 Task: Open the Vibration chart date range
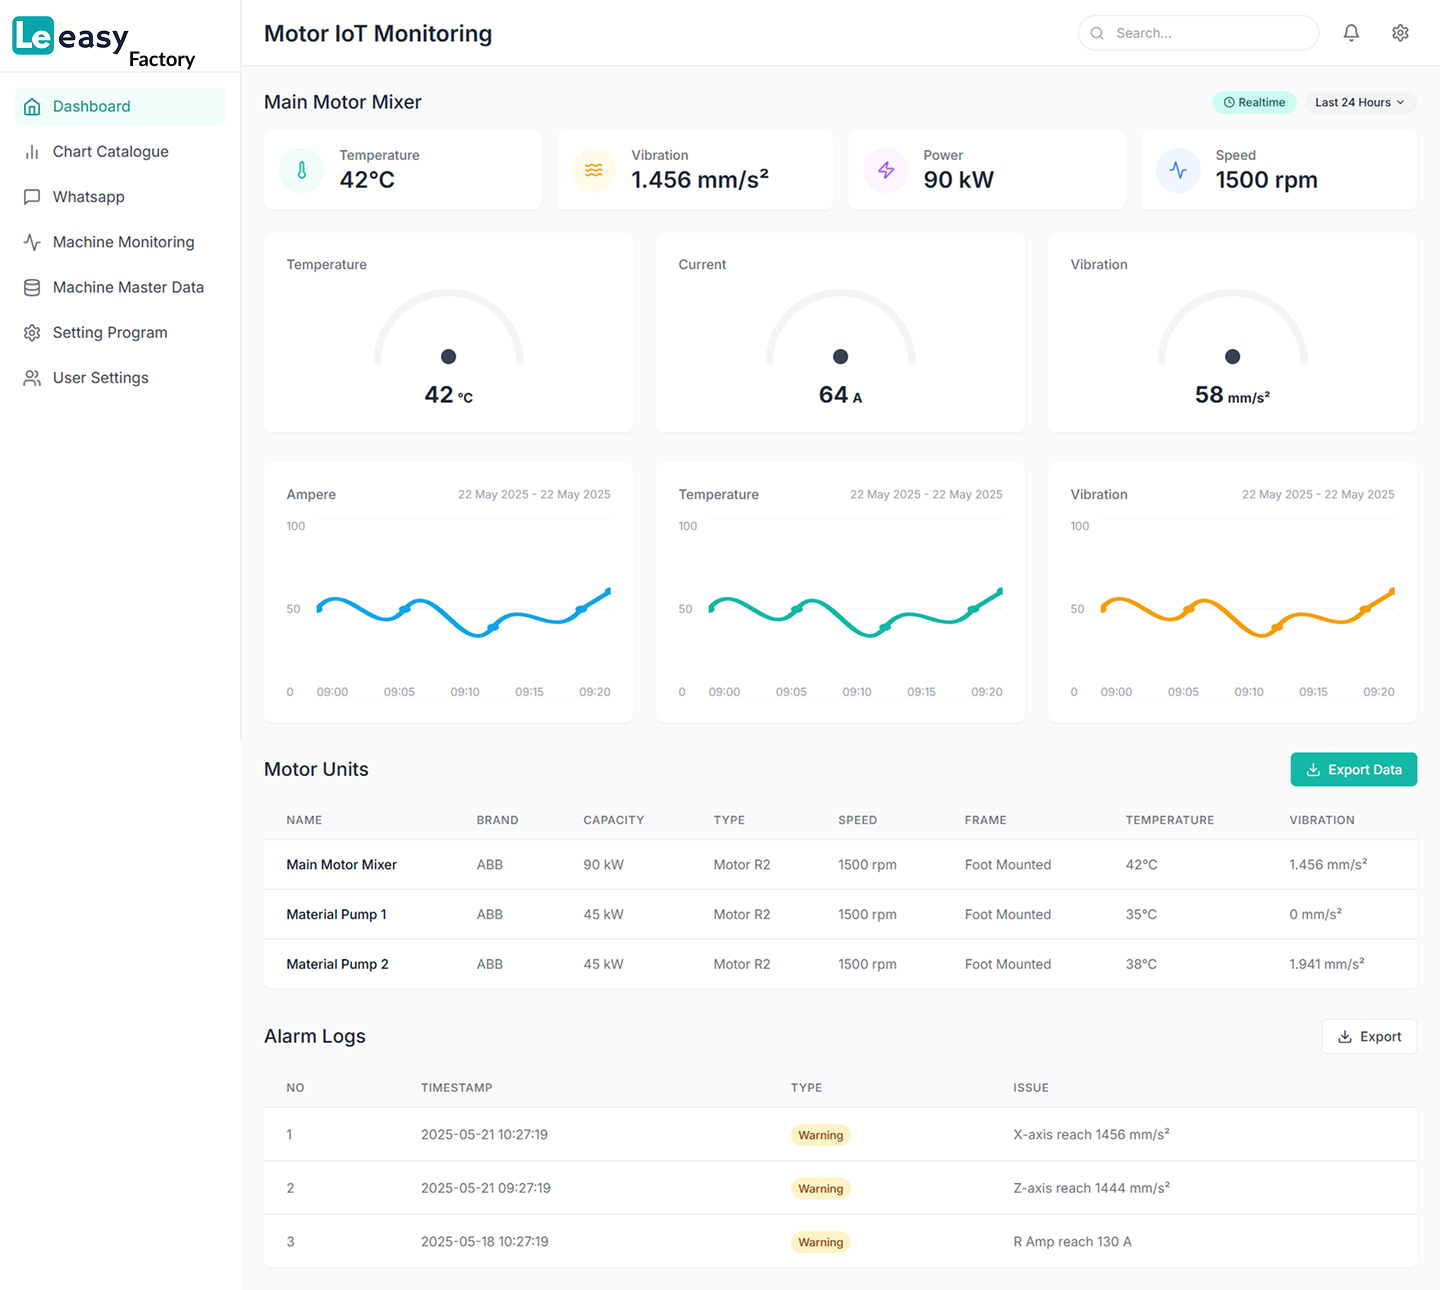(x=1317, y=494)
